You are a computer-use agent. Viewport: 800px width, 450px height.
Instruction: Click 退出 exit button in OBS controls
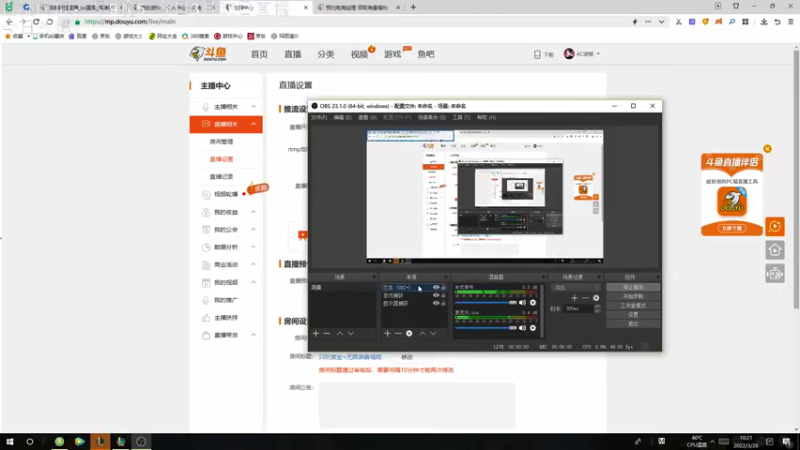[x=633, y=324]
